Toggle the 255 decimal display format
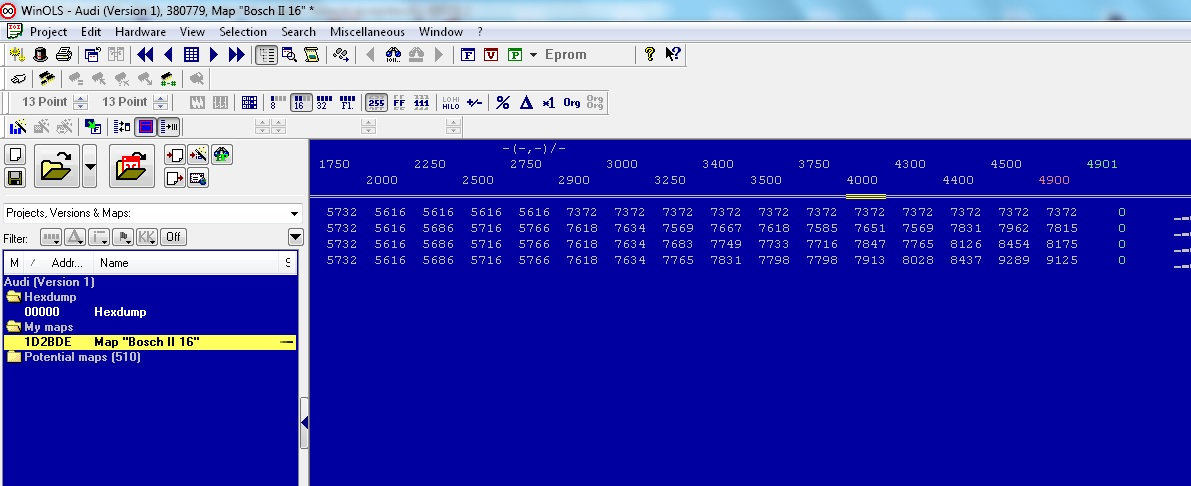Image resolution: width=1191 pixels, height=486 pixels. coord(376,102)
